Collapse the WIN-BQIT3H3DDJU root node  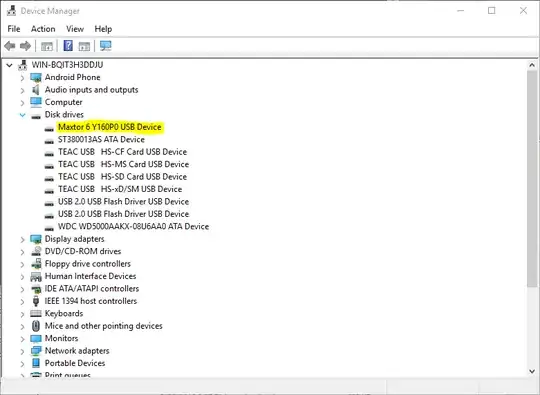tap(9, 65)
